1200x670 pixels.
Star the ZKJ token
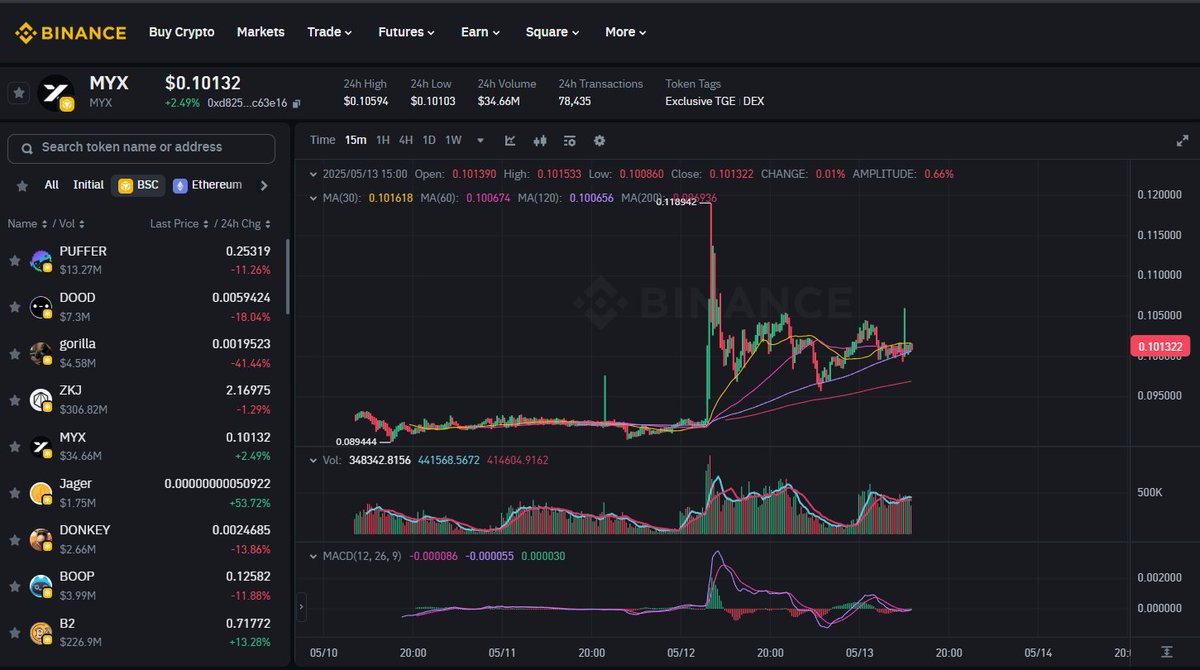15,400
